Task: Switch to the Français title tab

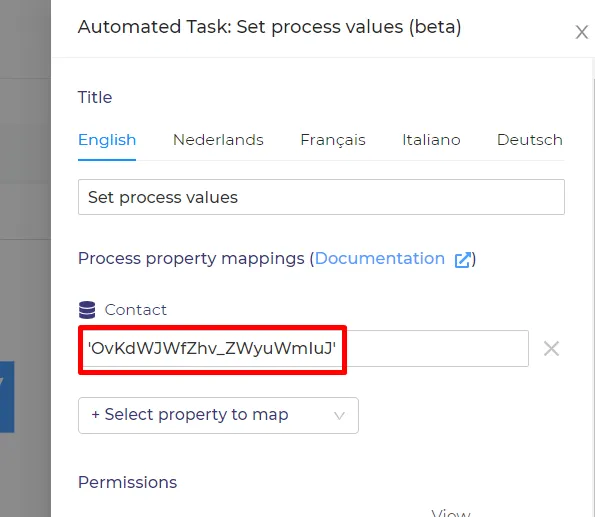Action: tap(333, 140)
